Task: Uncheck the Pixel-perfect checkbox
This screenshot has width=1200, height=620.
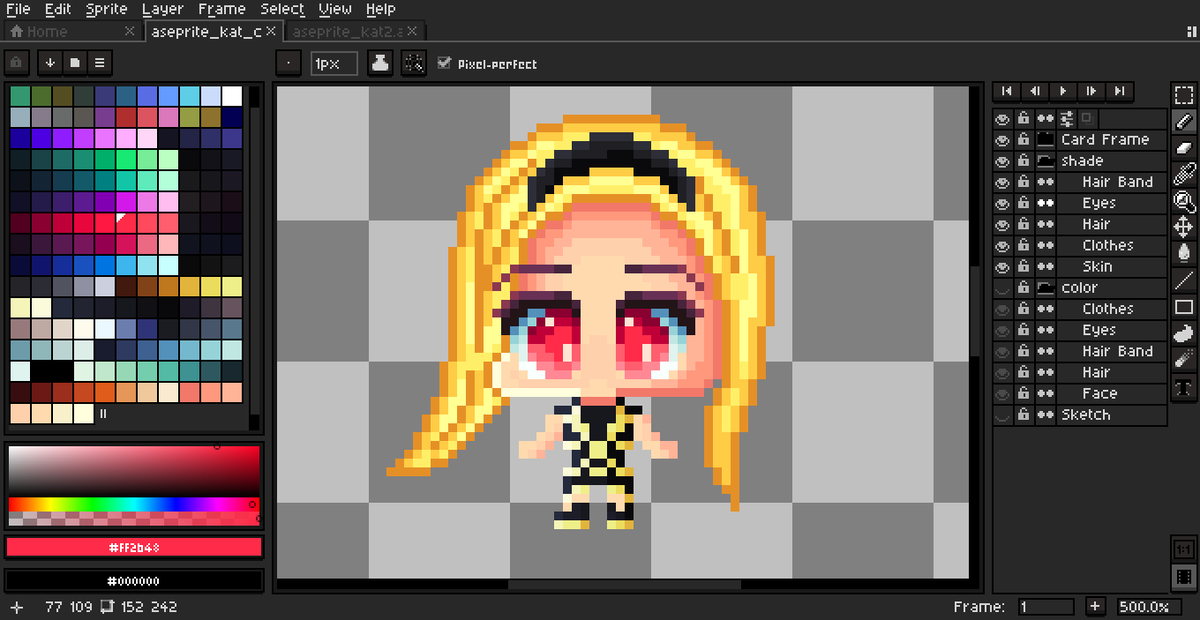Action: [x=444, y=63]
